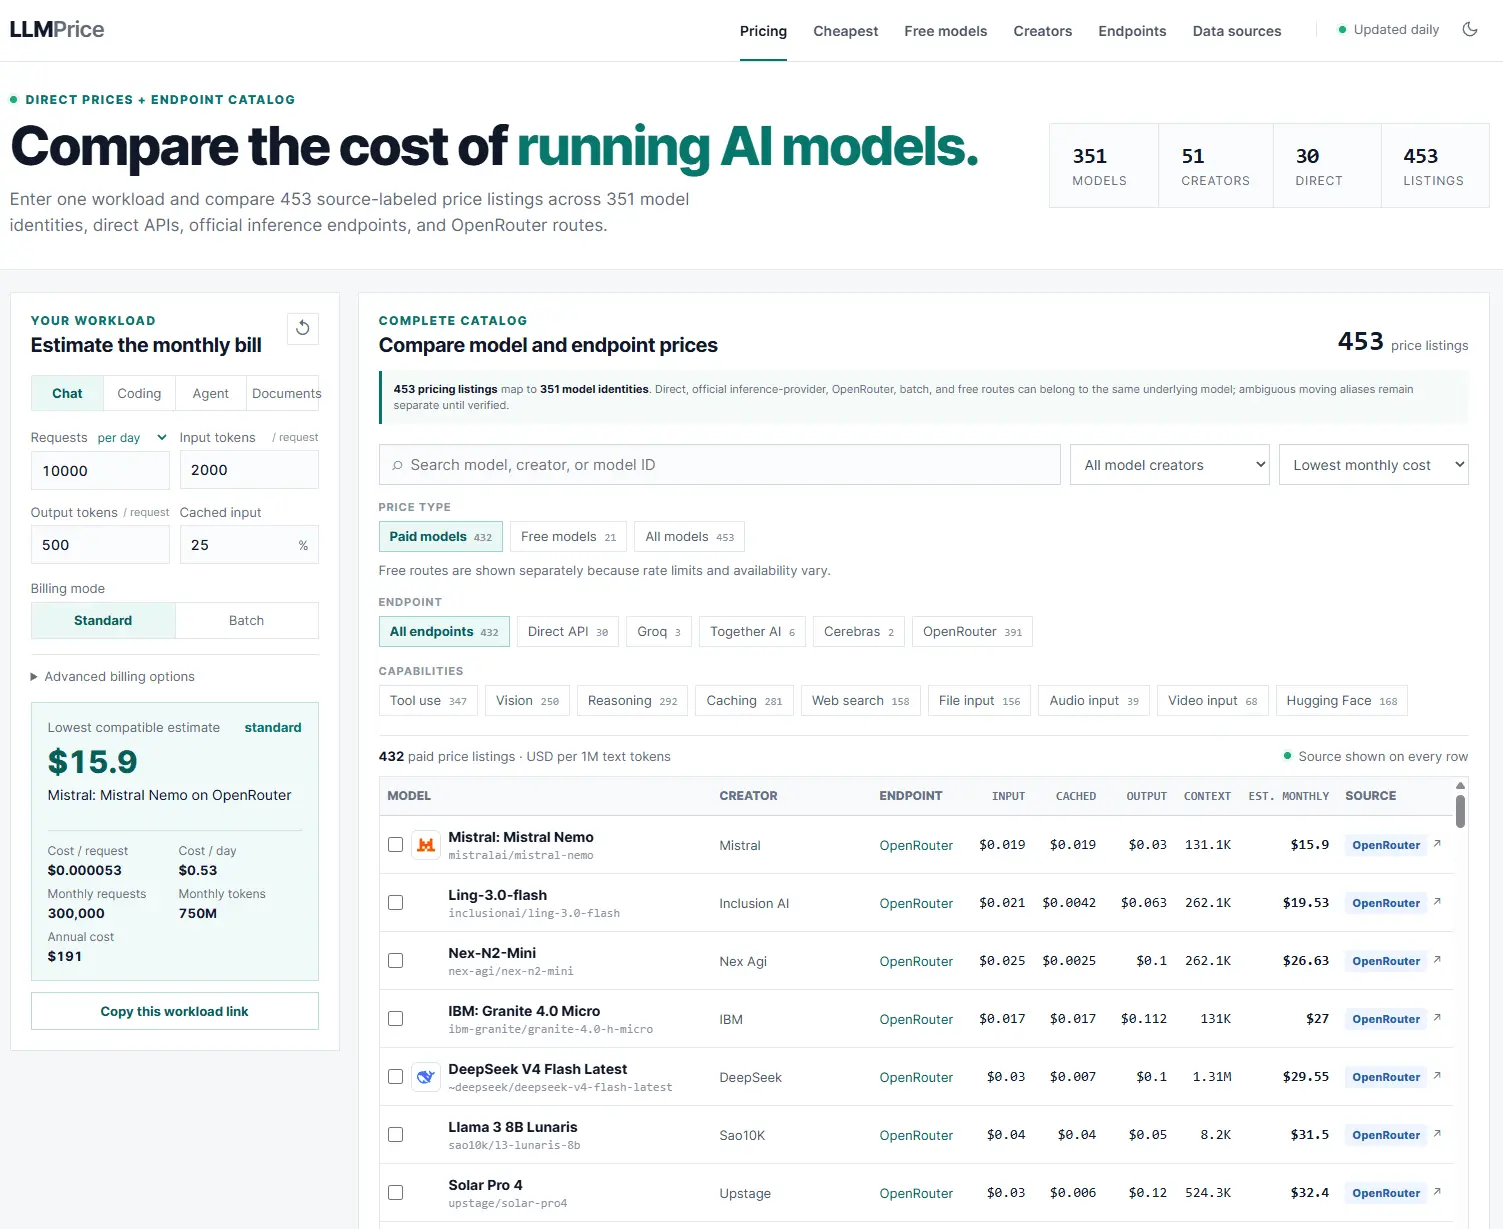The width and height of the screenshot is (1503, 1229).
Task: Open external link arrow in Granite 4.0 Micro row
Action: [1437, 1018]
